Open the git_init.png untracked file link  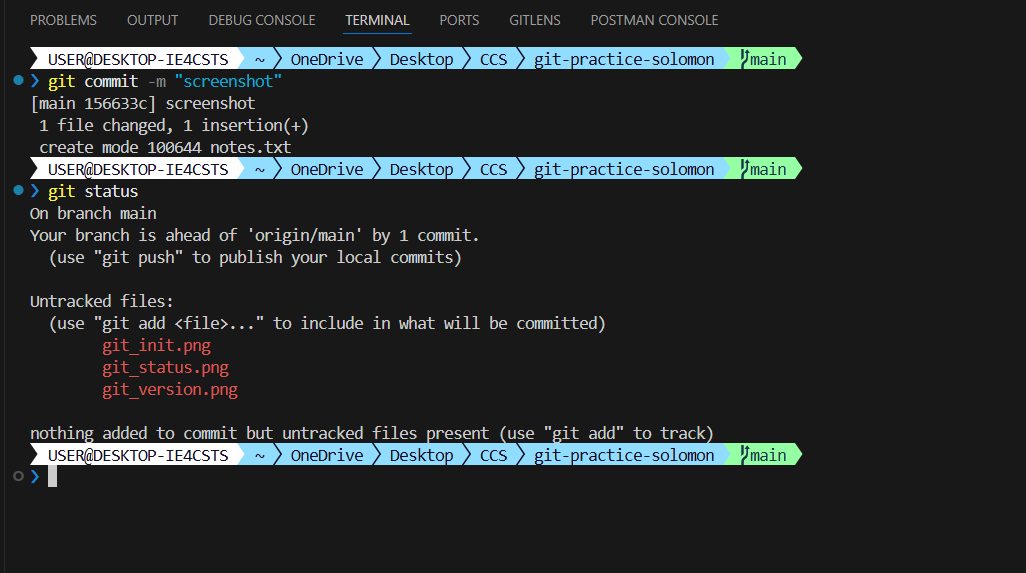coord(156,346)
